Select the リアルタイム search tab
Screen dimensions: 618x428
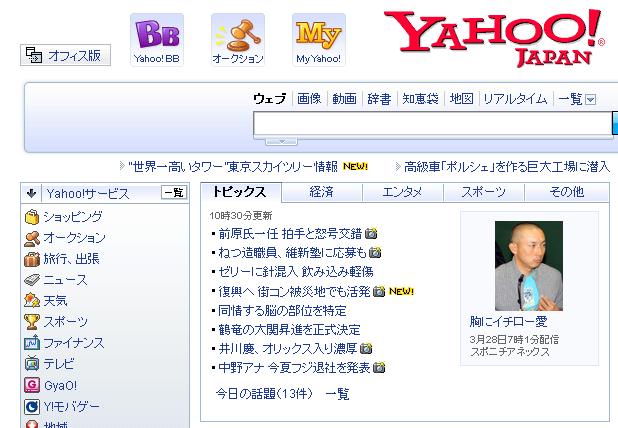click(516, 99)
